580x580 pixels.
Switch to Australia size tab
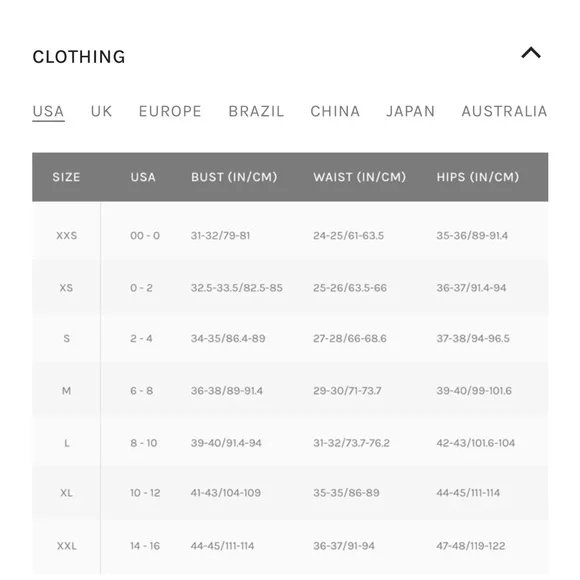coord(504,111)
